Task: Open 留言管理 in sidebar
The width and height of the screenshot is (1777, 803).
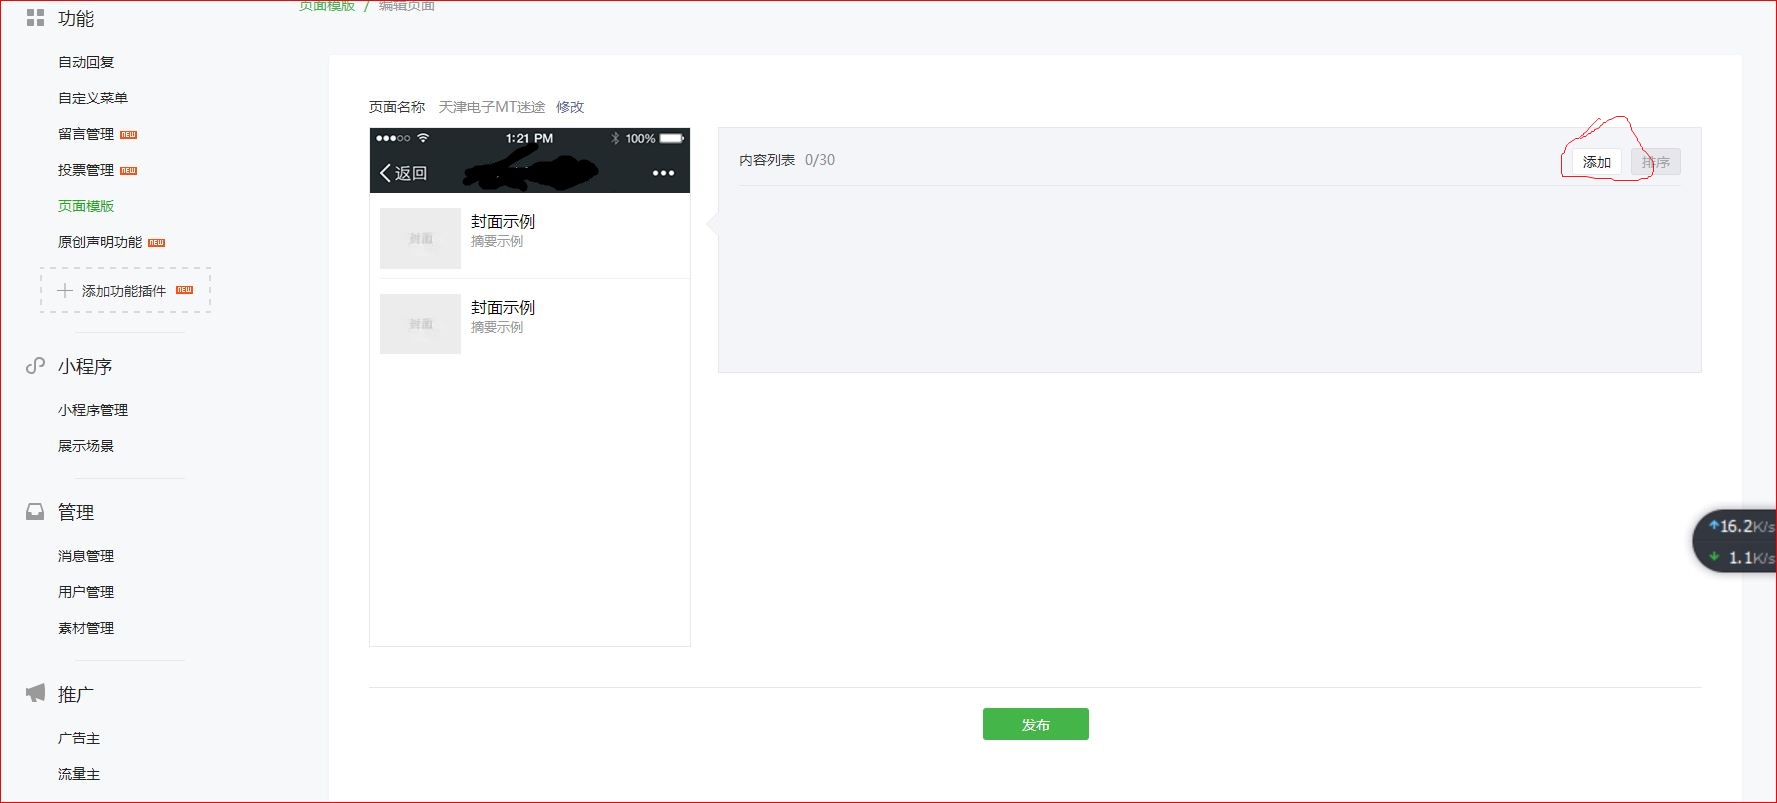Action: (86, 134)
